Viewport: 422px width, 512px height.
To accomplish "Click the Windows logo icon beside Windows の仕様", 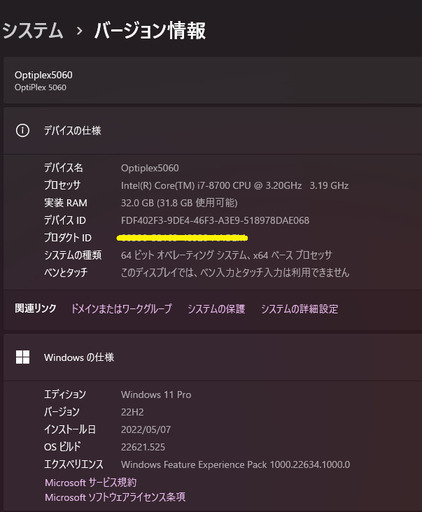I will point(22,357).
